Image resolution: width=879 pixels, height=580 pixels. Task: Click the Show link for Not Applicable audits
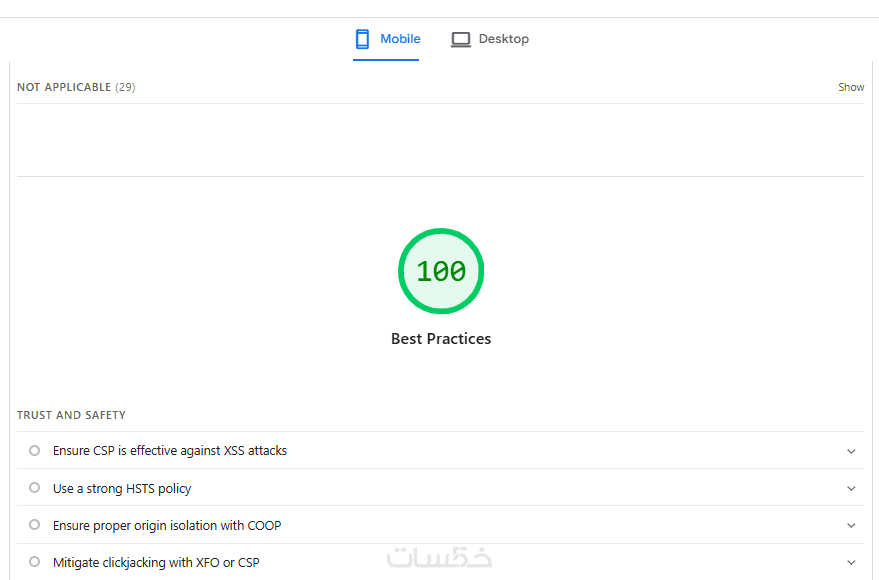tap(851, 87)
